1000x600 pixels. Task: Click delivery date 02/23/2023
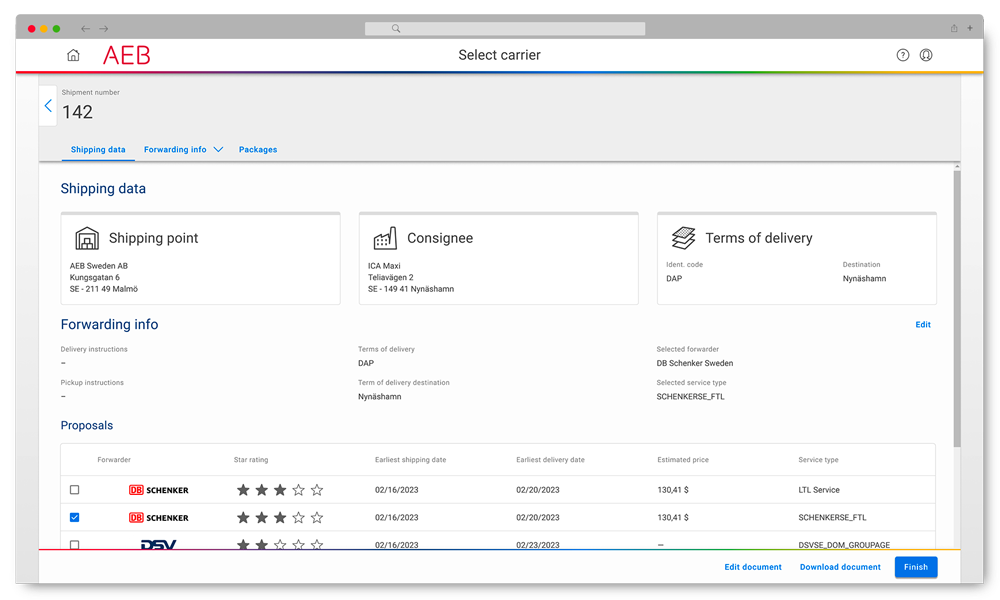tap(538, 545)
